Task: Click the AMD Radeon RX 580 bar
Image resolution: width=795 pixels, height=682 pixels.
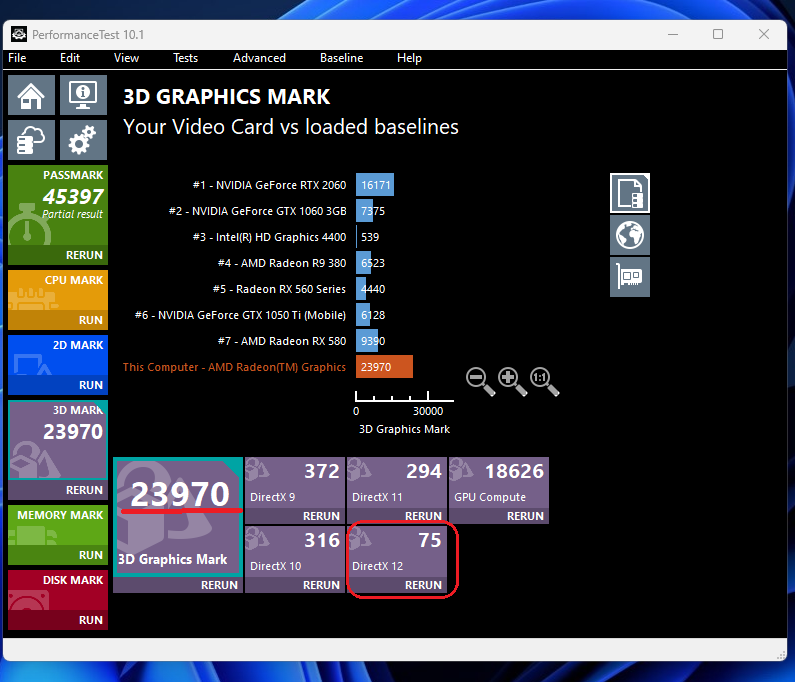Action: tap(367, 341)
